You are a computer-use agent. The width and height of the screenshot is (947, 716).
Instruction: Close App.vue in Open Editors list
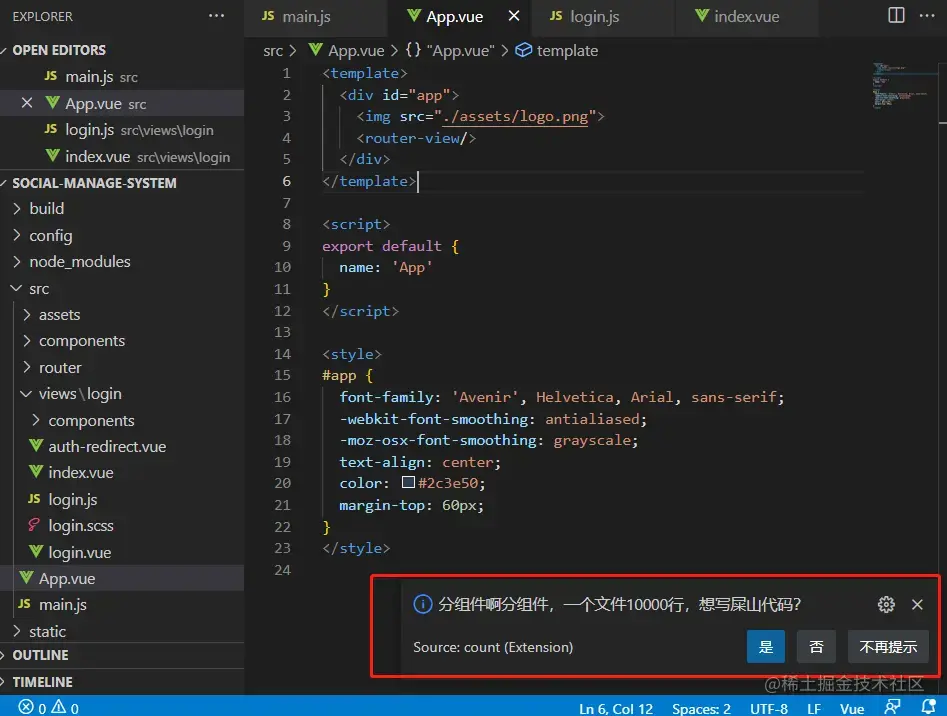click(x=27, y=103)
